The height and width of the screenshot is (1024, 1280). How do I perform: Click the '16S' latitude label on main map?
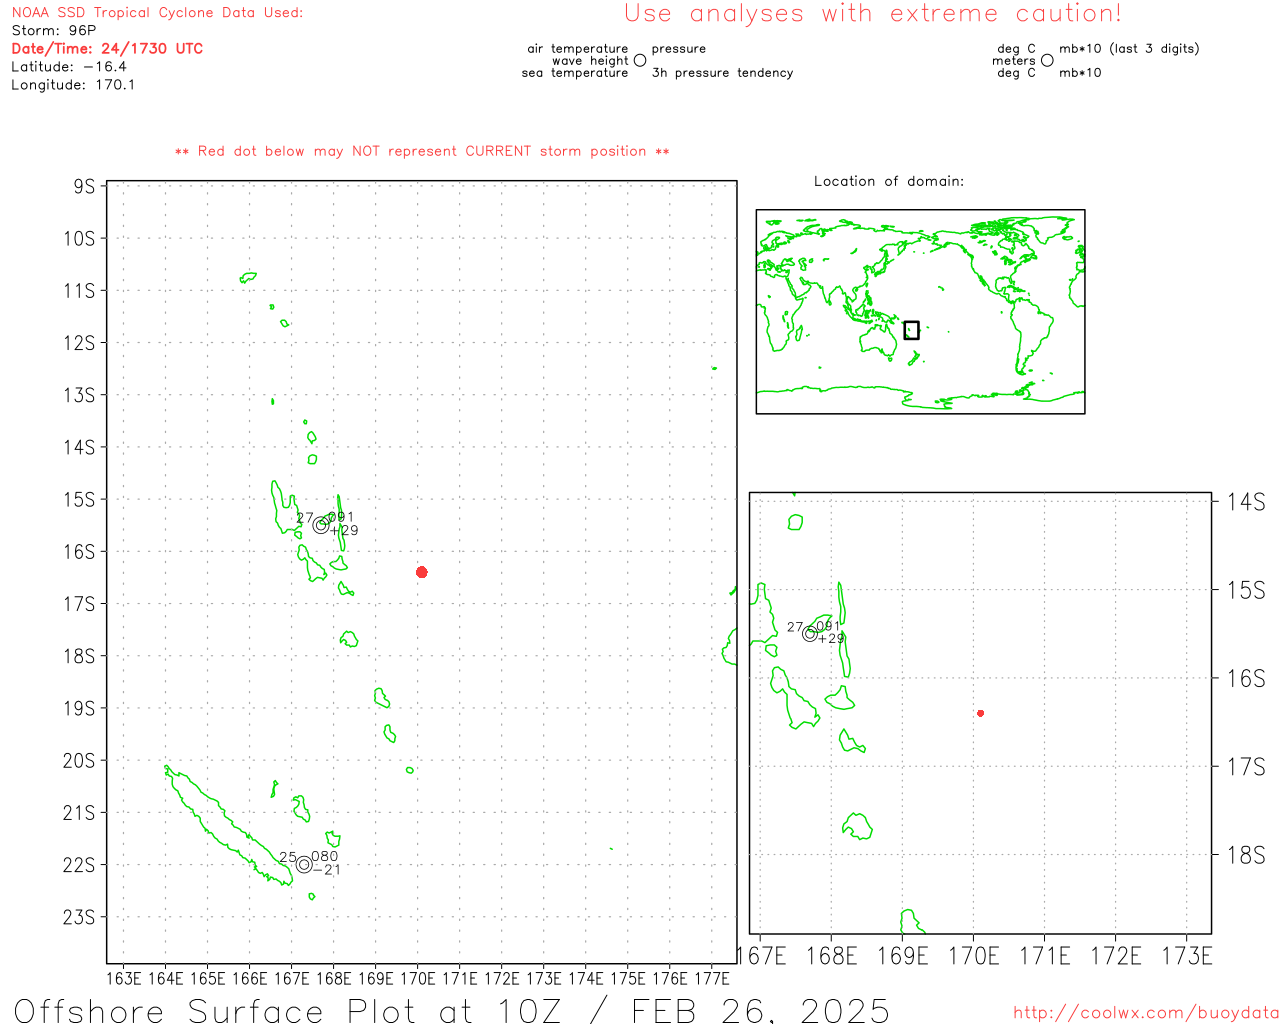point(79,552)
